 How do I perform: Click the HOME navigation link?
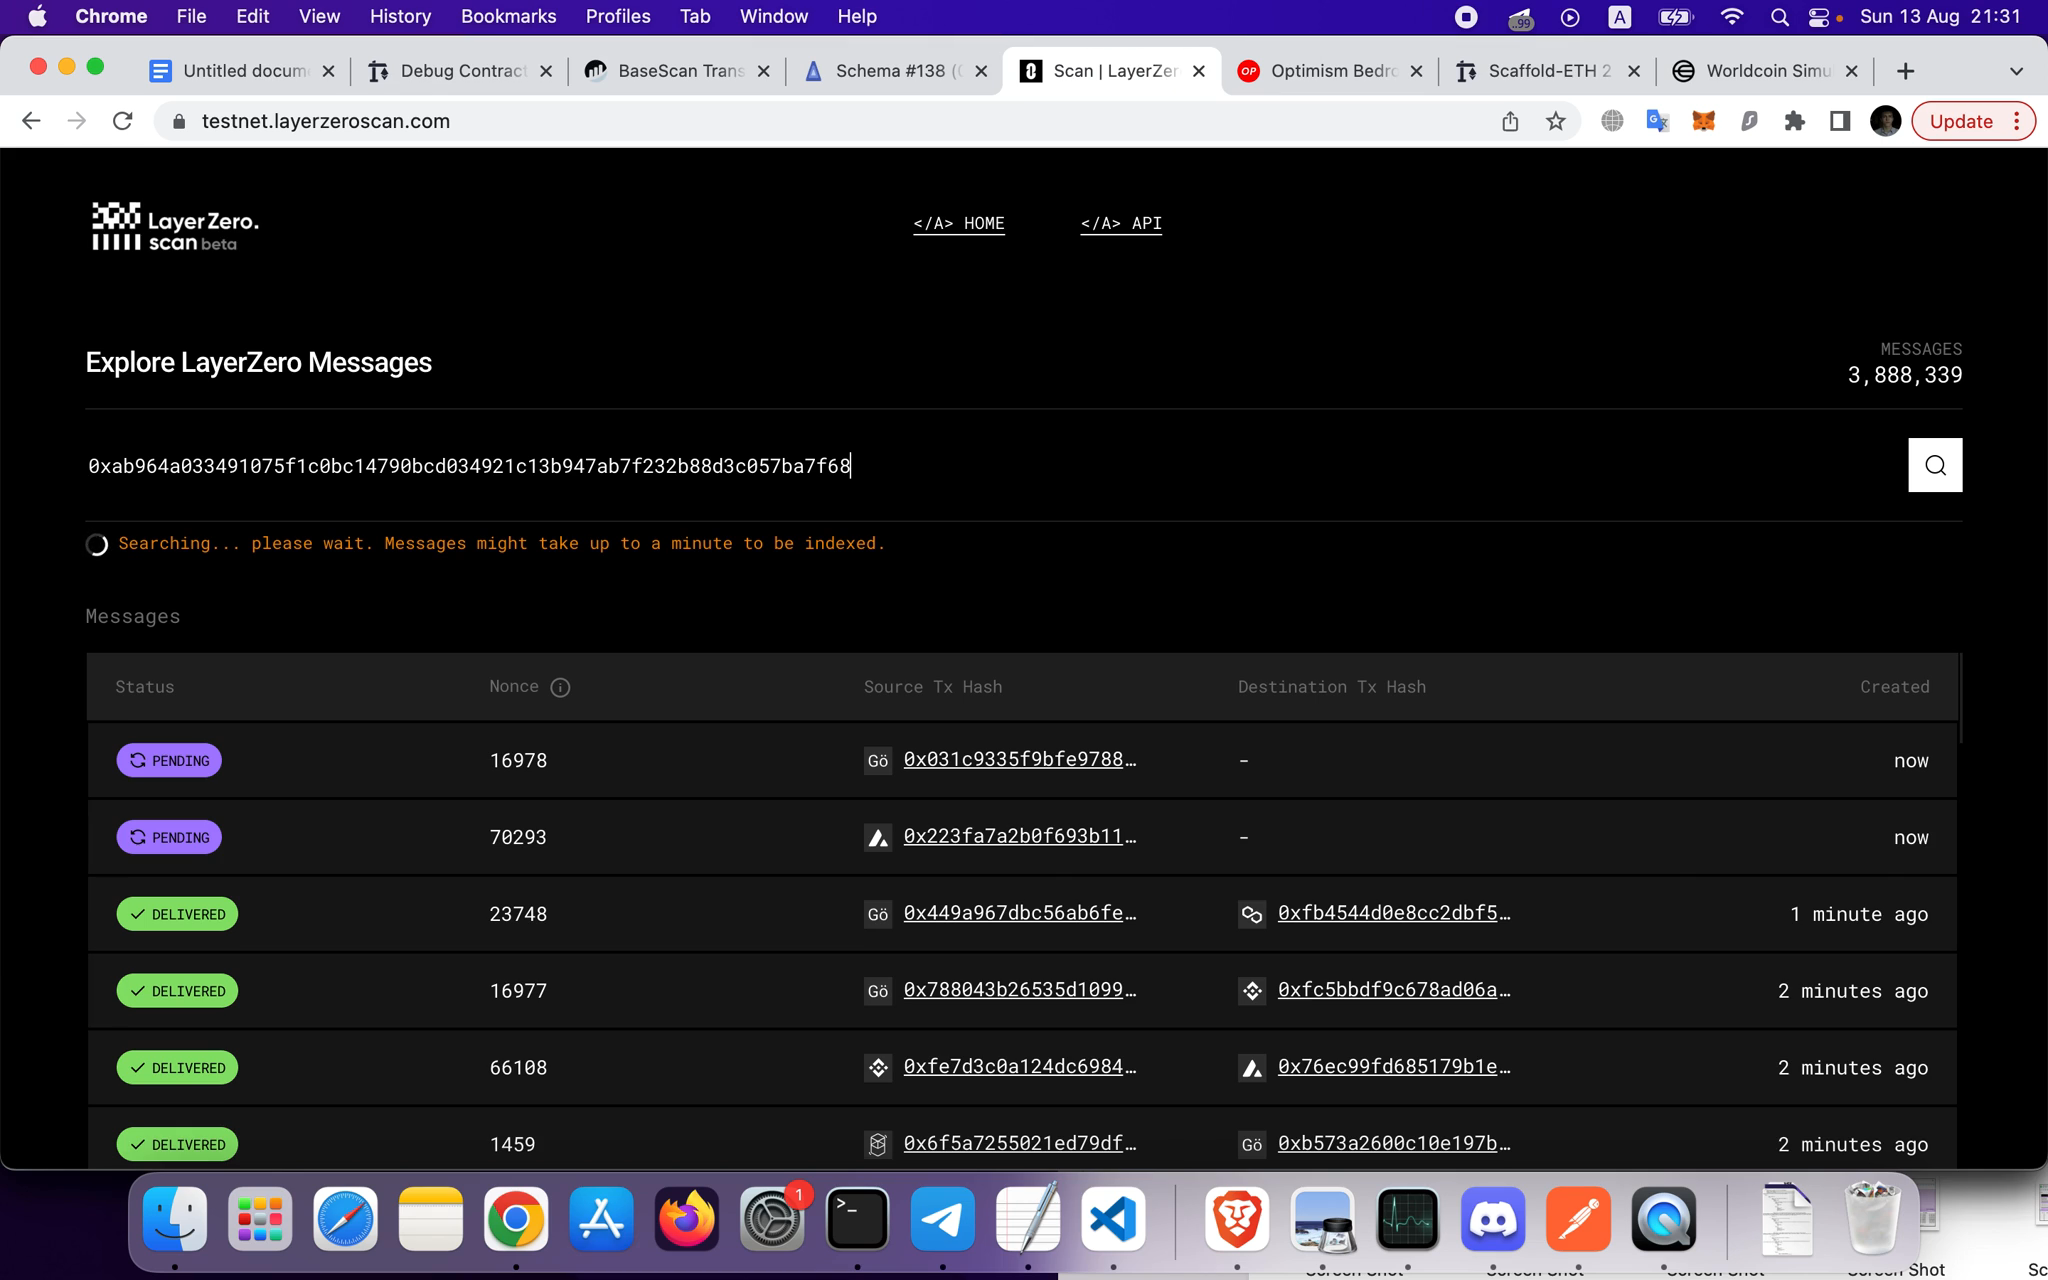(x=959, y=223)
